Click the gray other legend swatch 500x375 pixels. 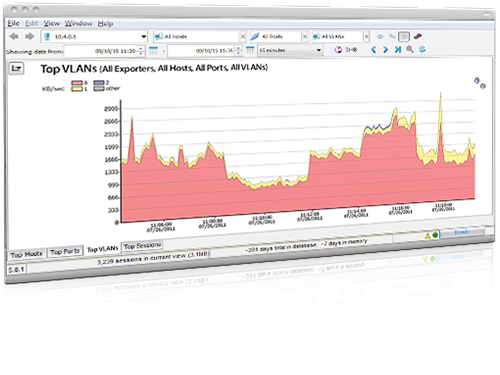[99, 88]
